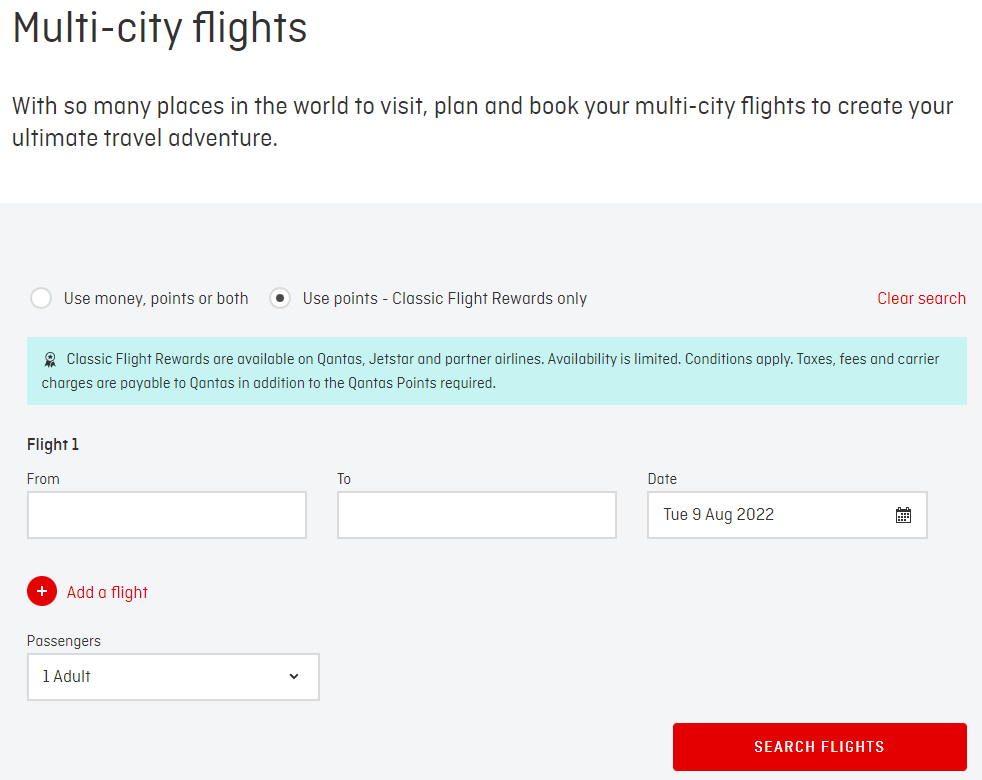The width and height of the screenshot is (982, 780).
Task: Click the 'Multi-city flights' page heading
Action: point(160,27)
